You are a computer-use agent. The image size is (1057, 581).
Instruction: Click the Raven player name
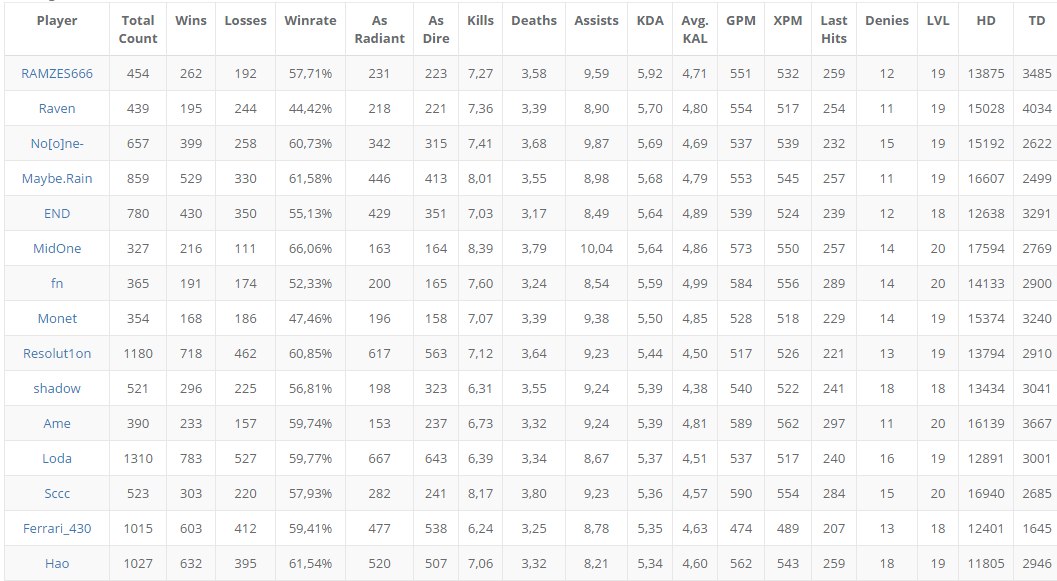click(x=56, y=108)
